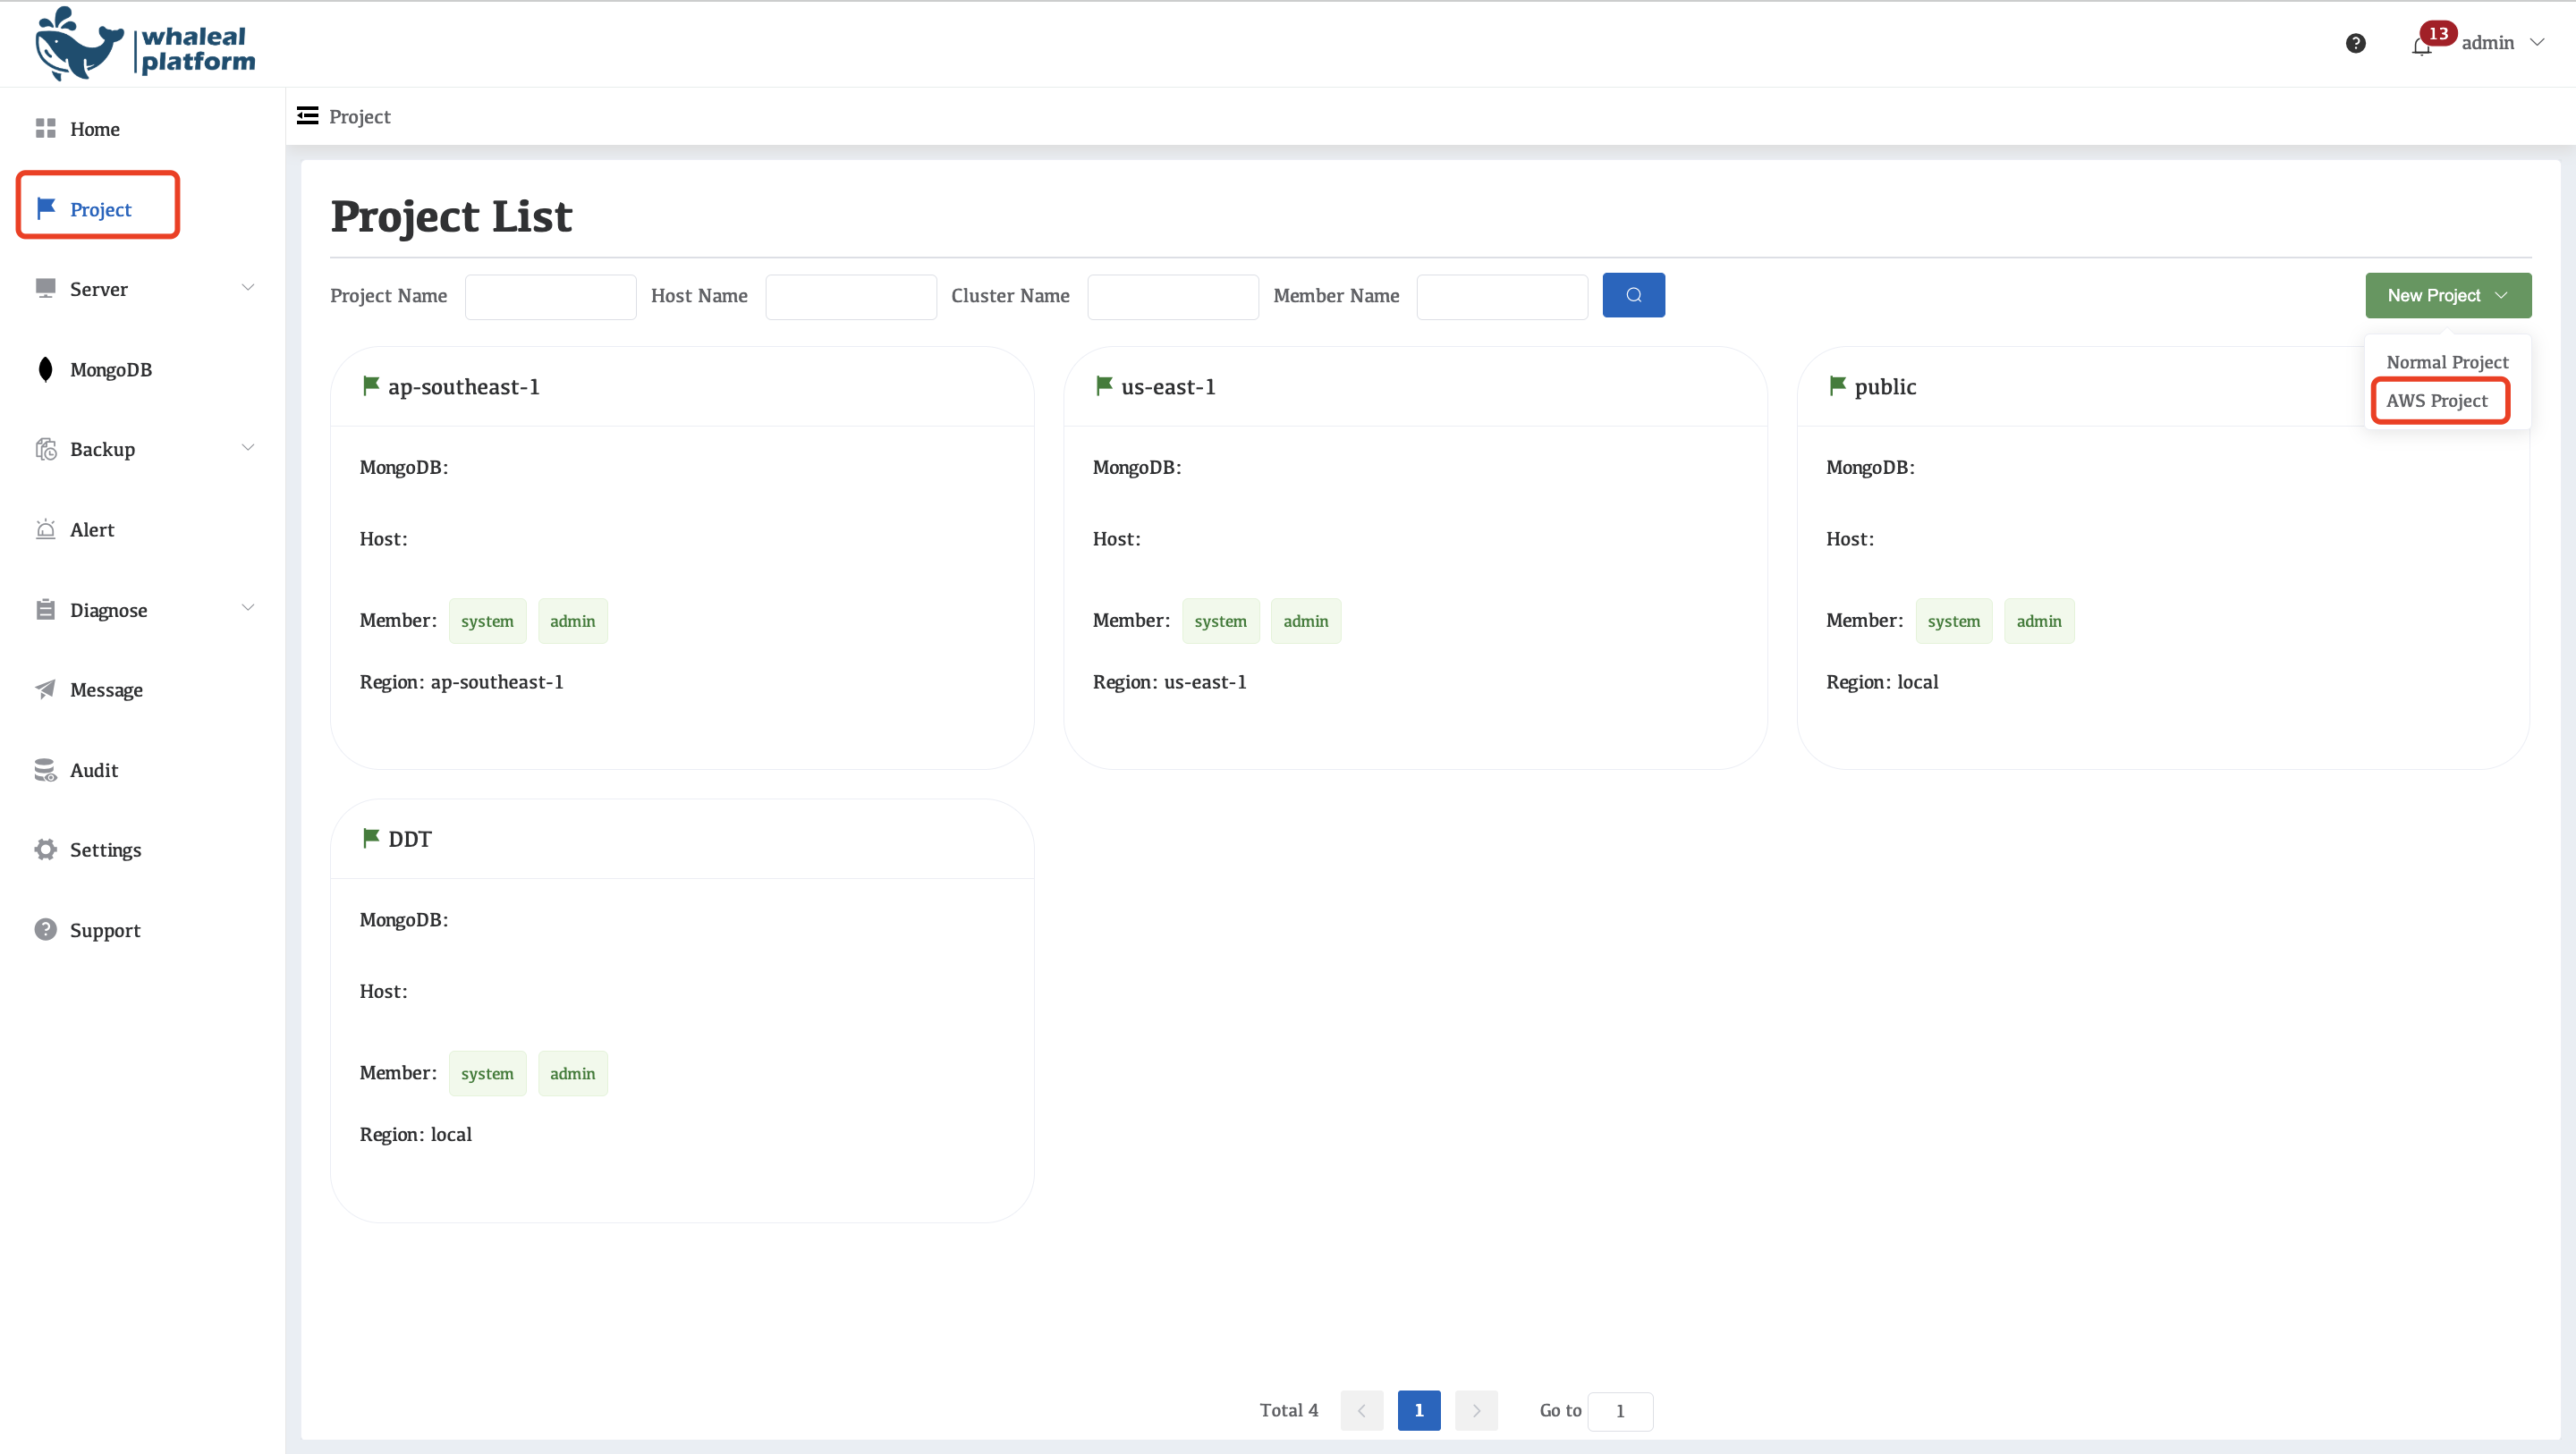Expand the Backup submenu chevron
Image resolution: width=2576 pixels, height=1454 pixels.
[248, 448]
